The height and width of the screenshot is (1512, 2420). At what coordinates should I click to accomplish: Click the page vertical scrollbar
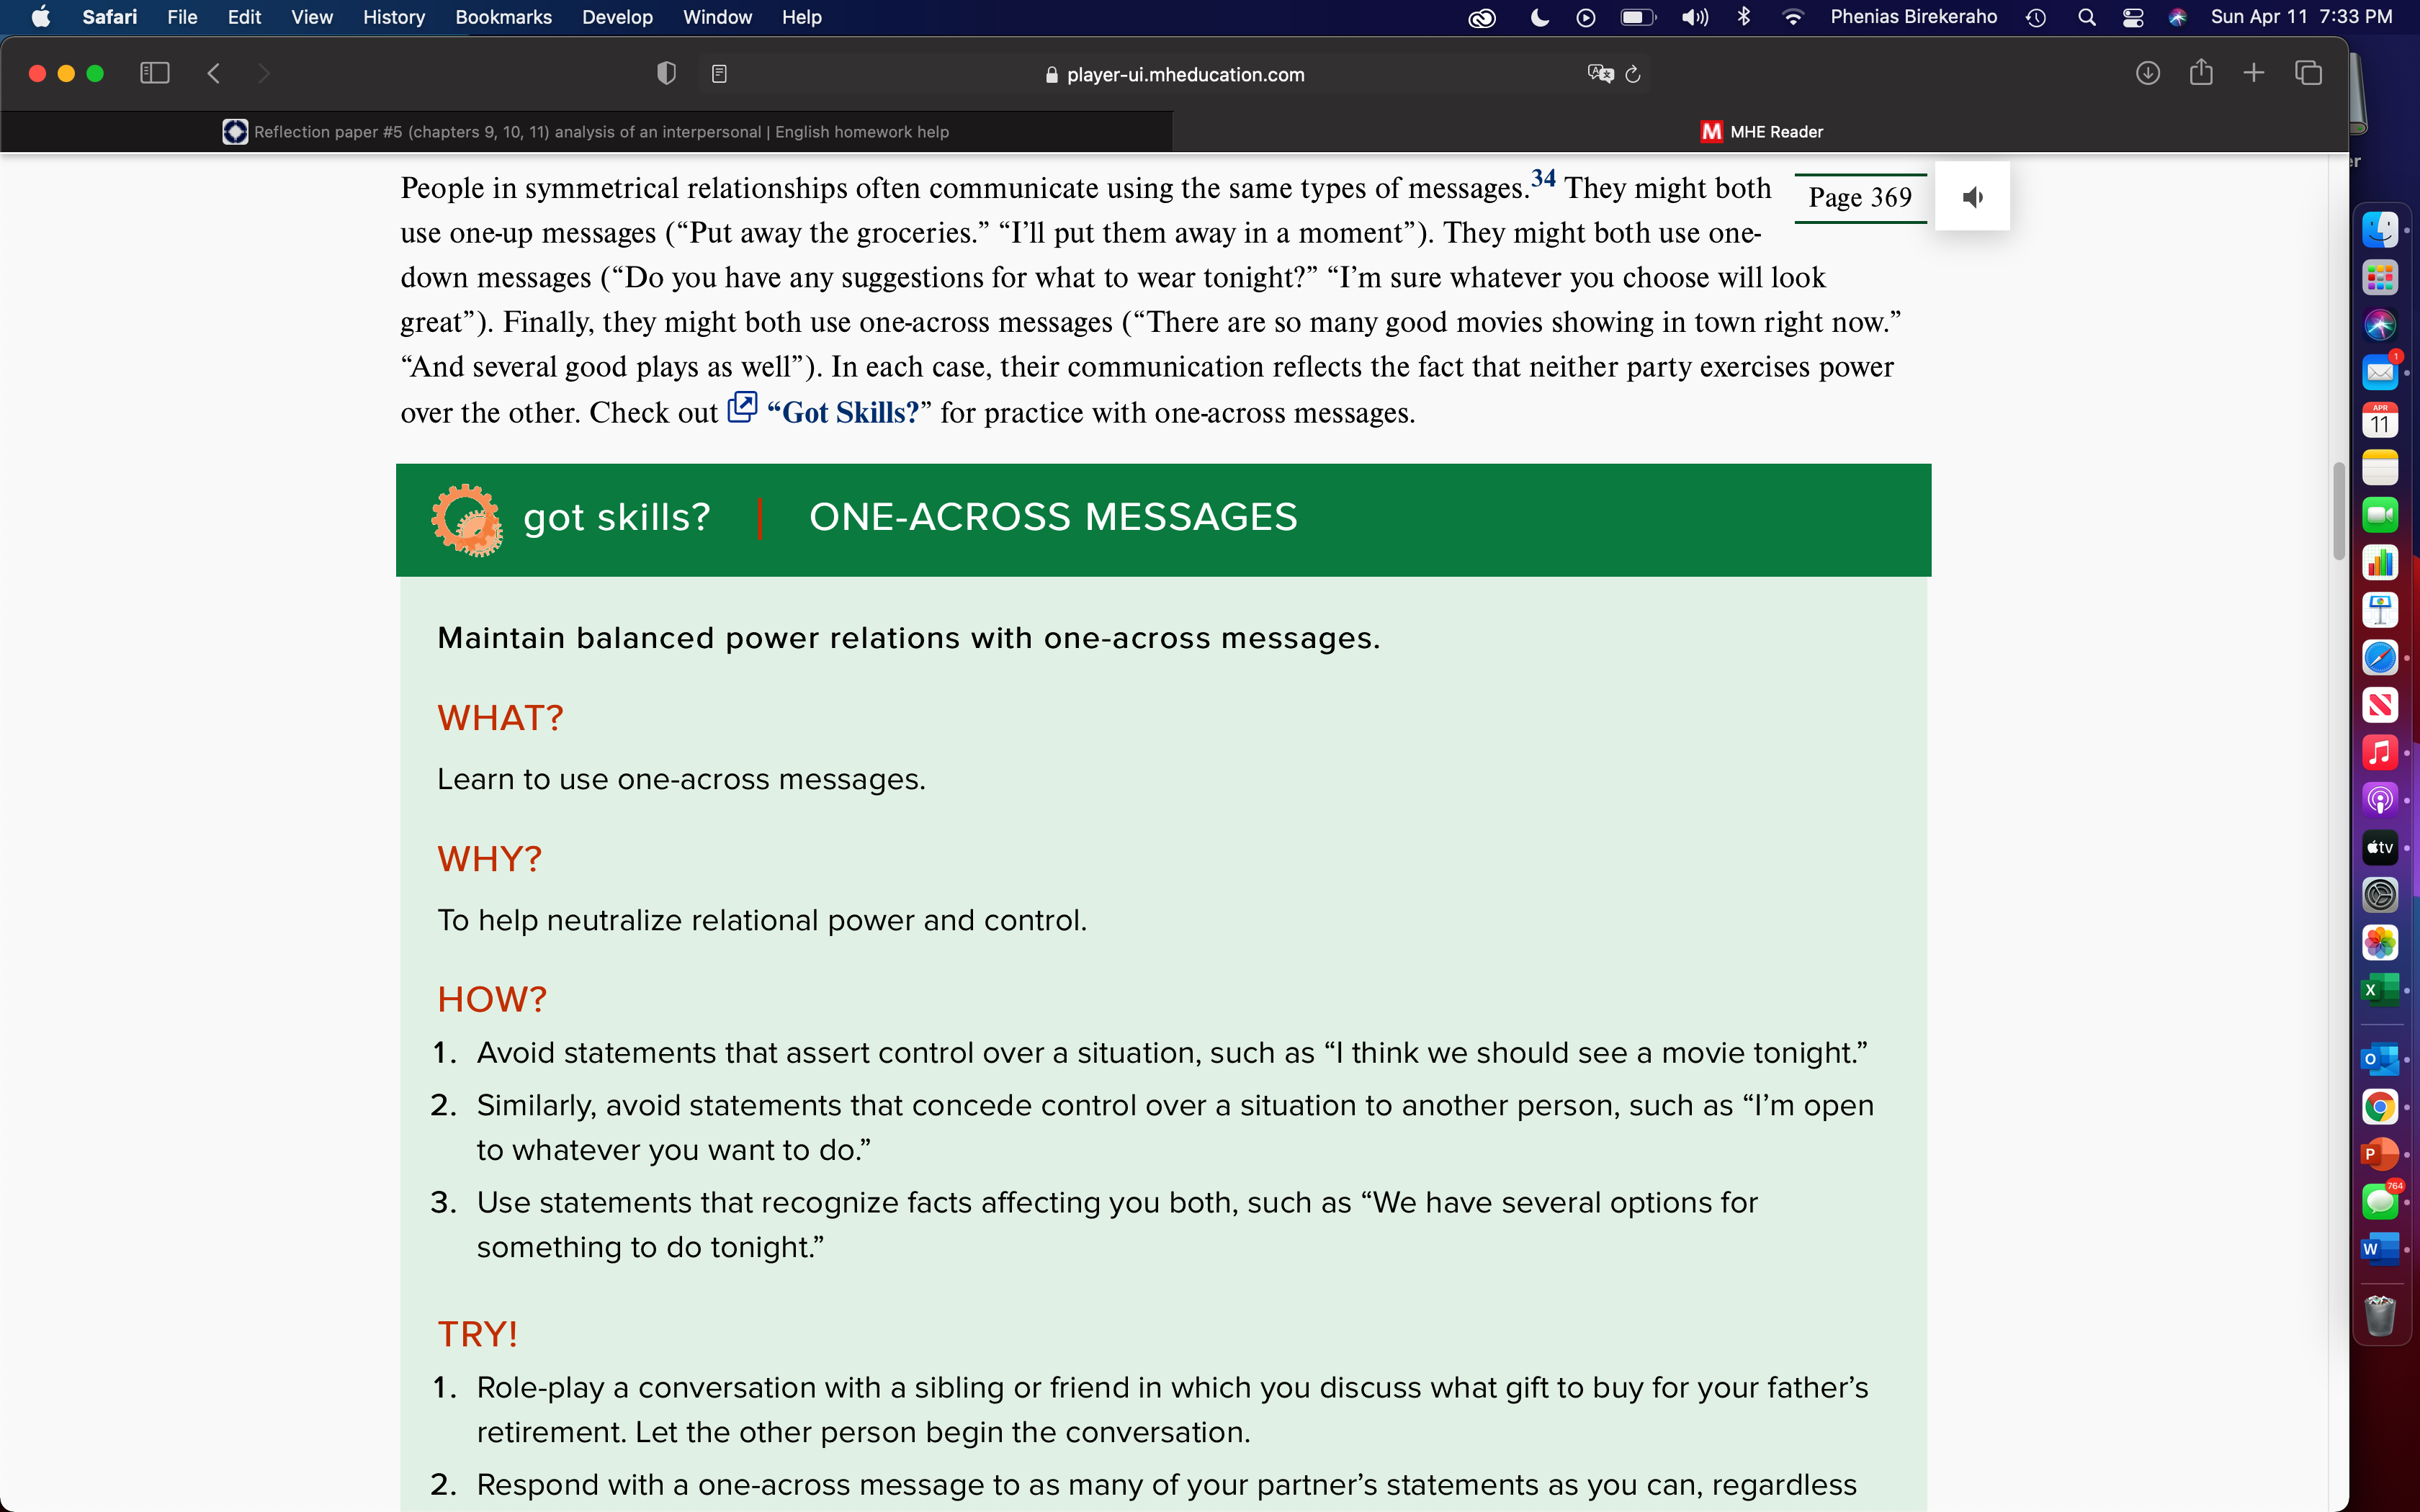click(x=2339, y=511)
